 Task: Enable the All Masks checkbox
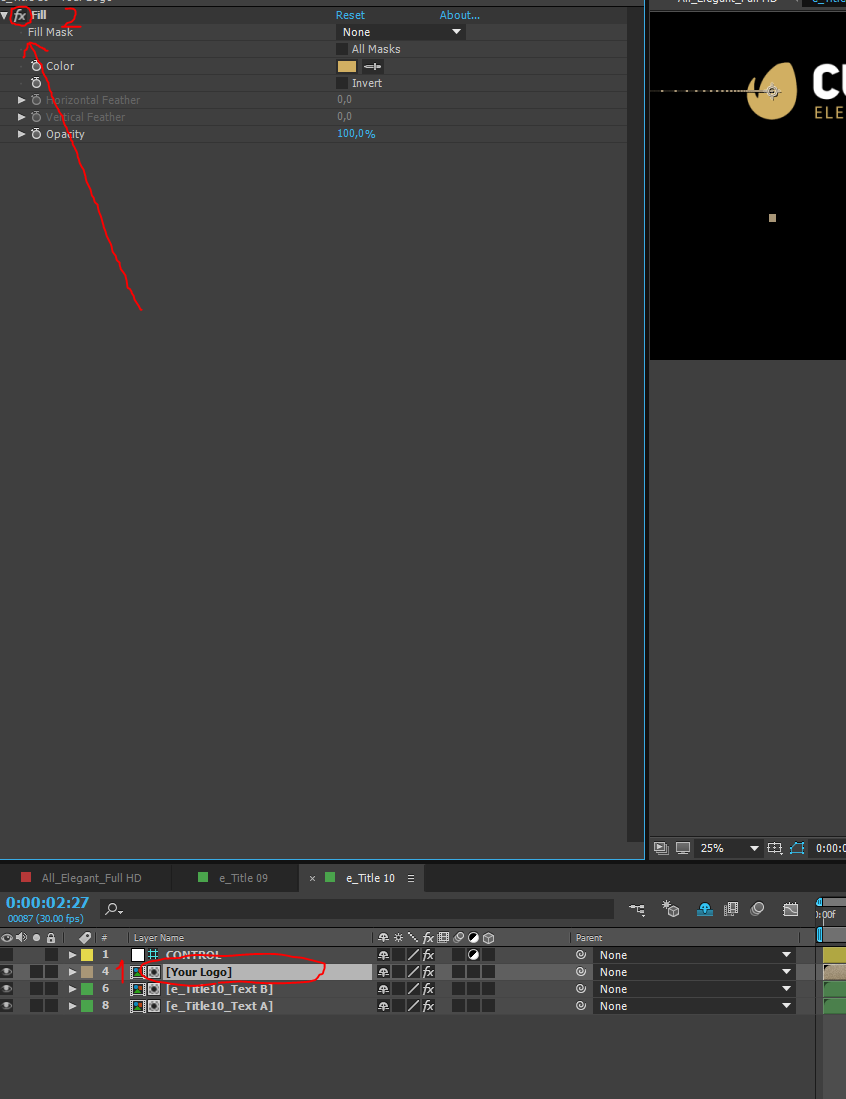[342, 49]
